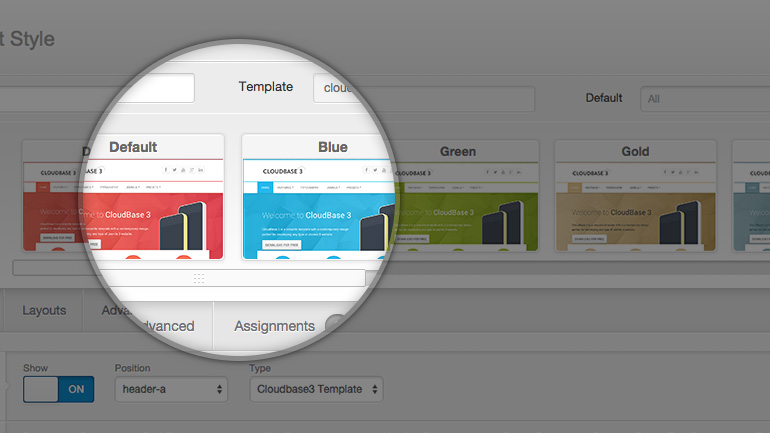The height and width of the screenshot is (433, 770).
Task: Switch to the Layouts tab
Action: (44, 310)
